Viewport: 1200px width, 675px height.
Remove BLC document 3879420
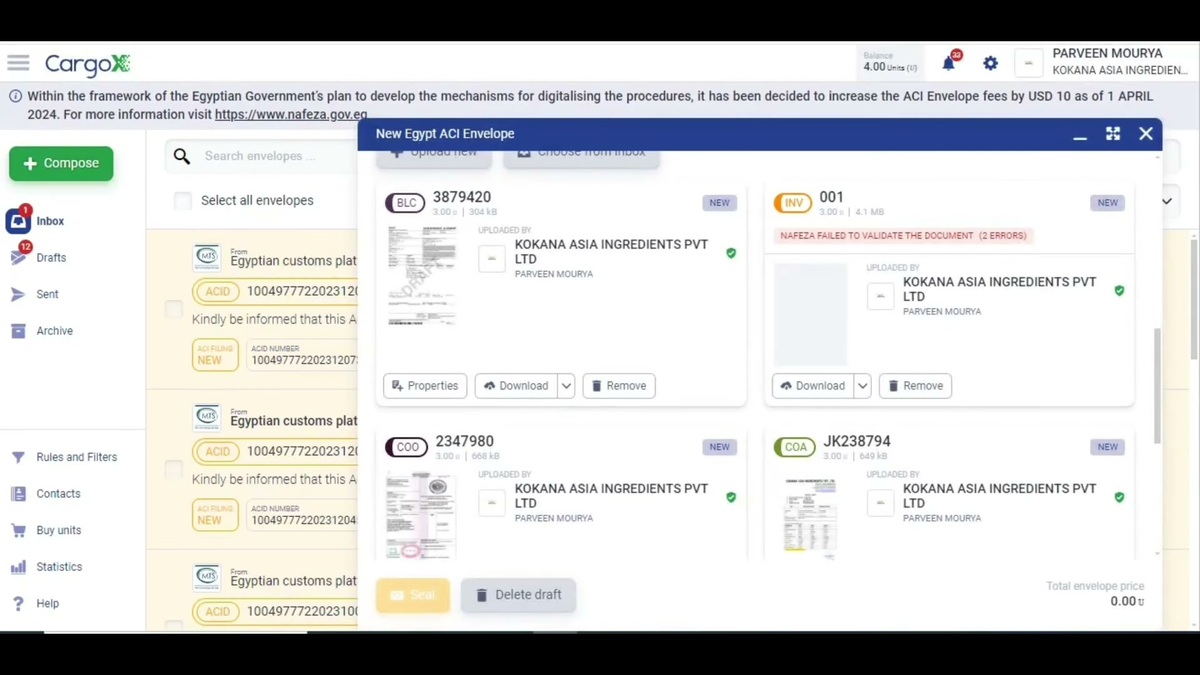click(619, 386)
